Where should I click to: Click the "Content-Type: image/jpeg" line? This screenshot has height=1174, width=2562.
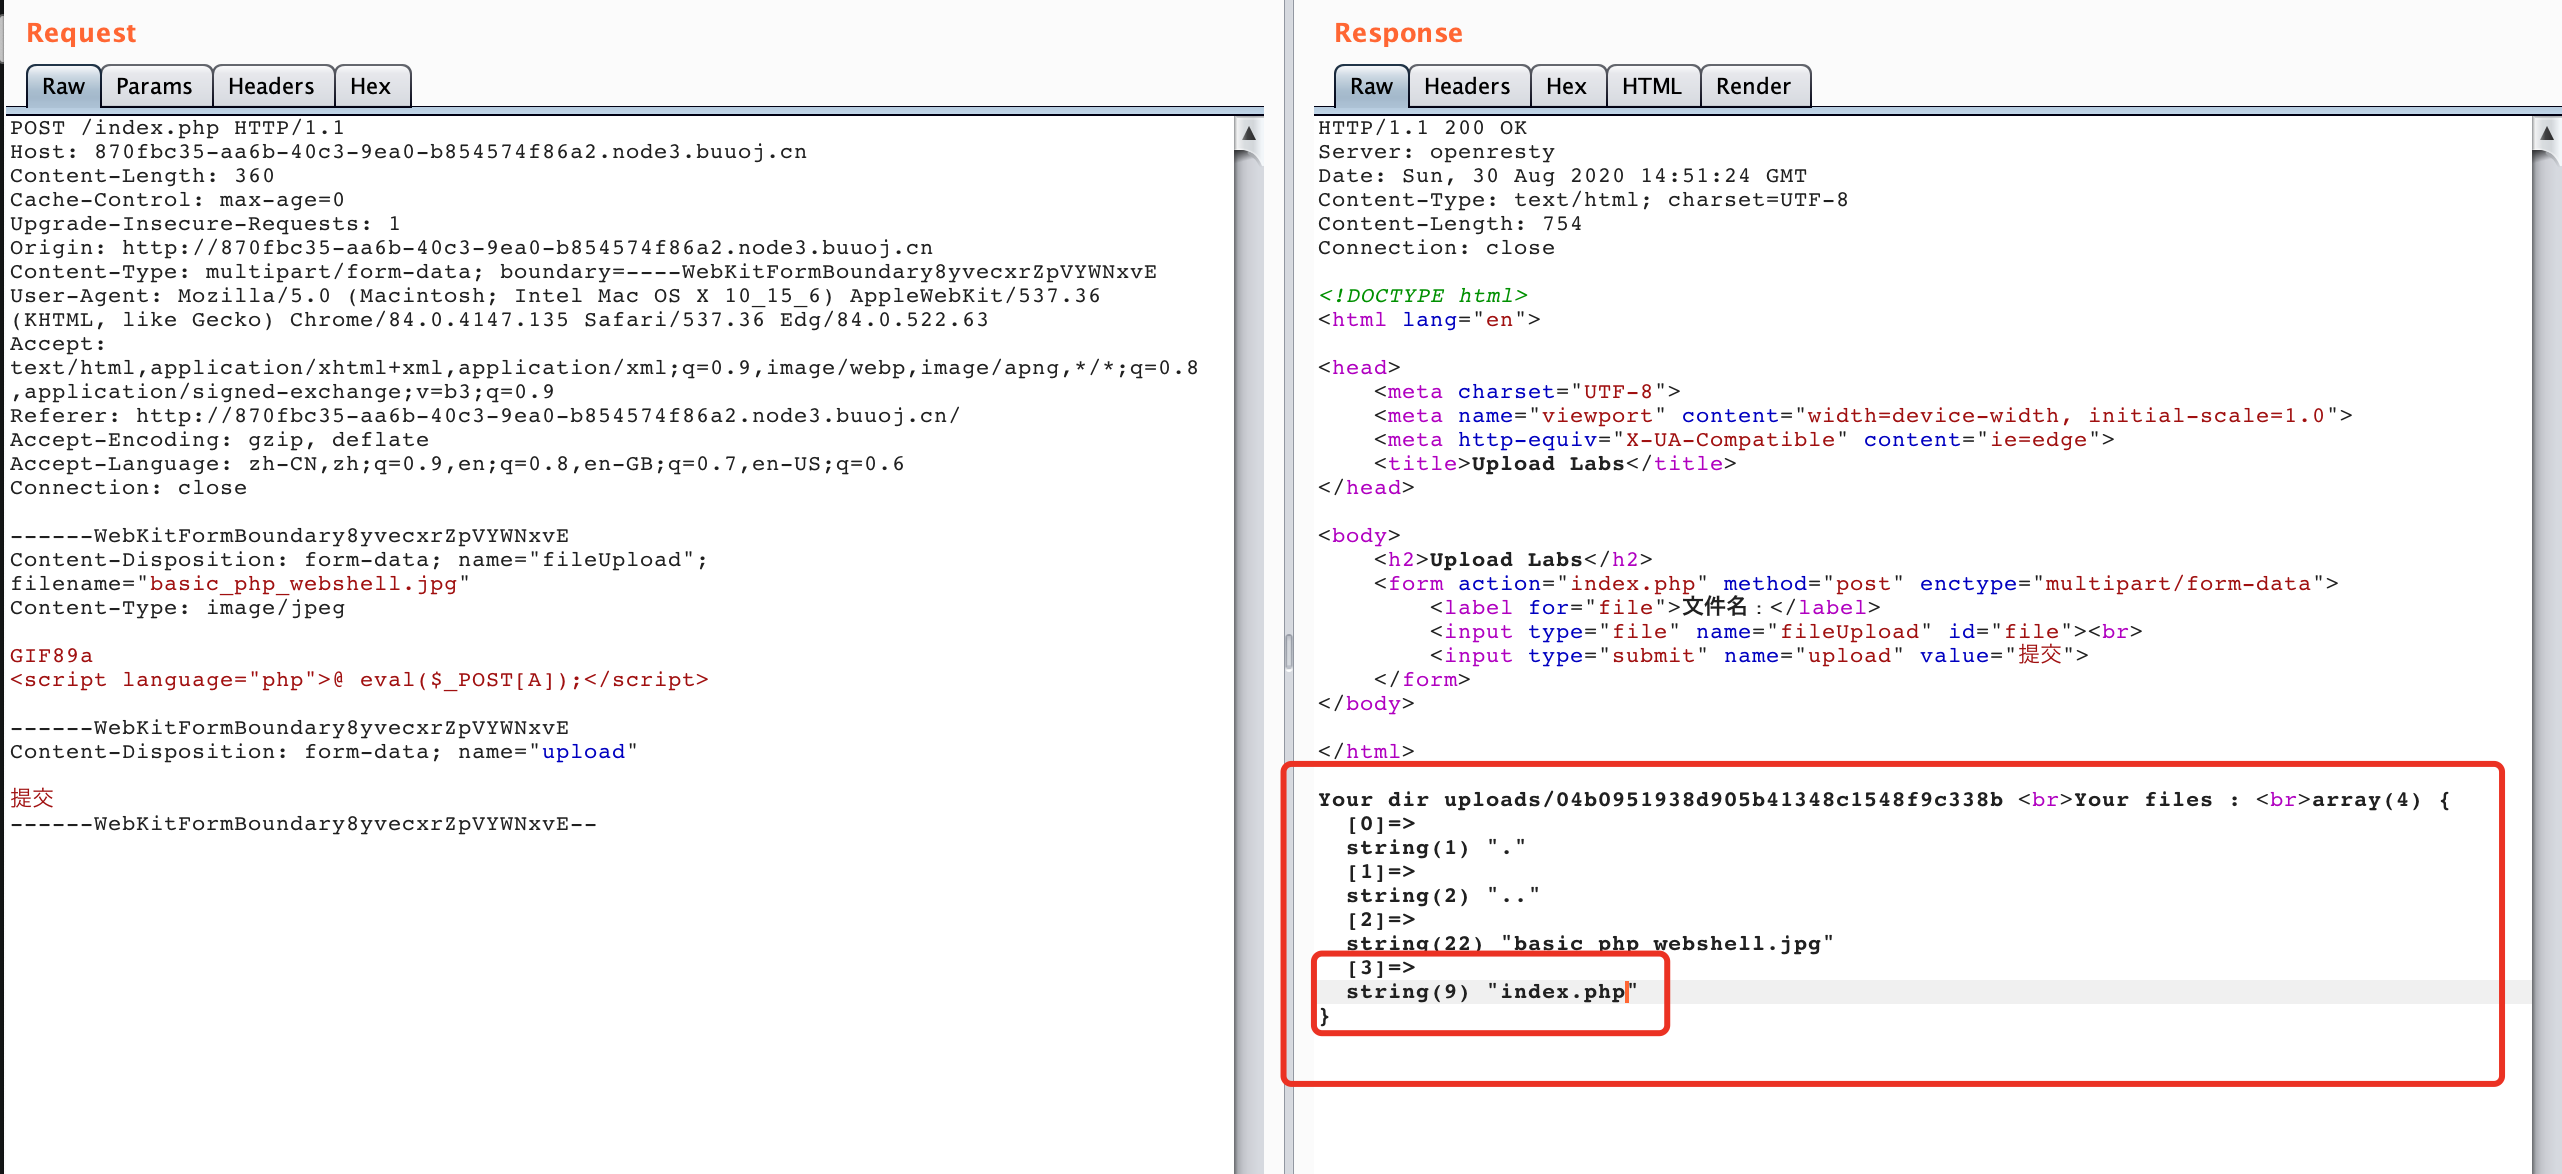(177, 608)
